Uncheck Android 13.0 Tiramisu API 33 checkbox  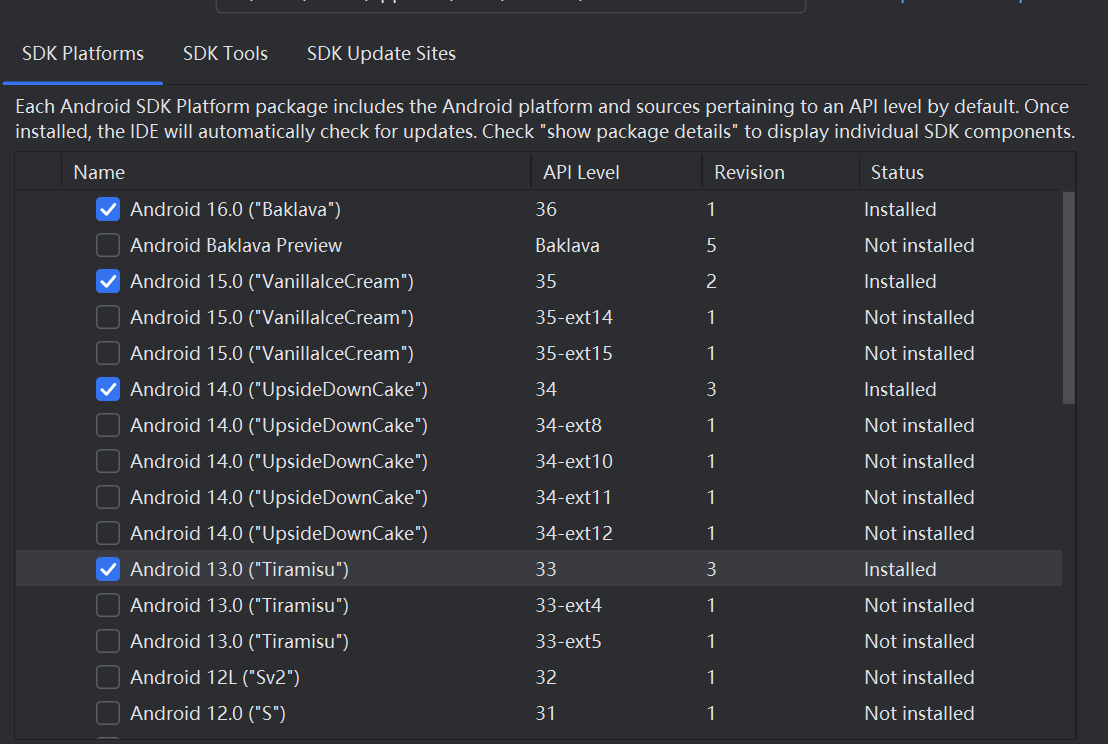coord(108,569)
